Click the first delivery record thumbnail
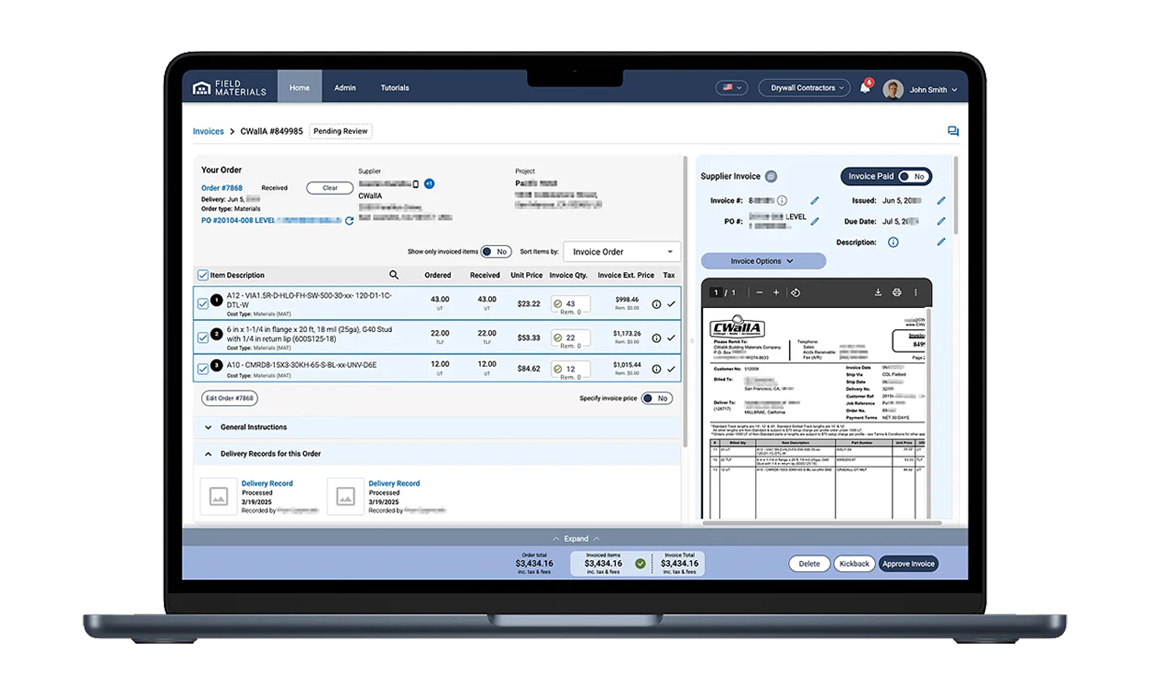The height and width of the screenshot is (695, 1150). (x=219, y=496)
